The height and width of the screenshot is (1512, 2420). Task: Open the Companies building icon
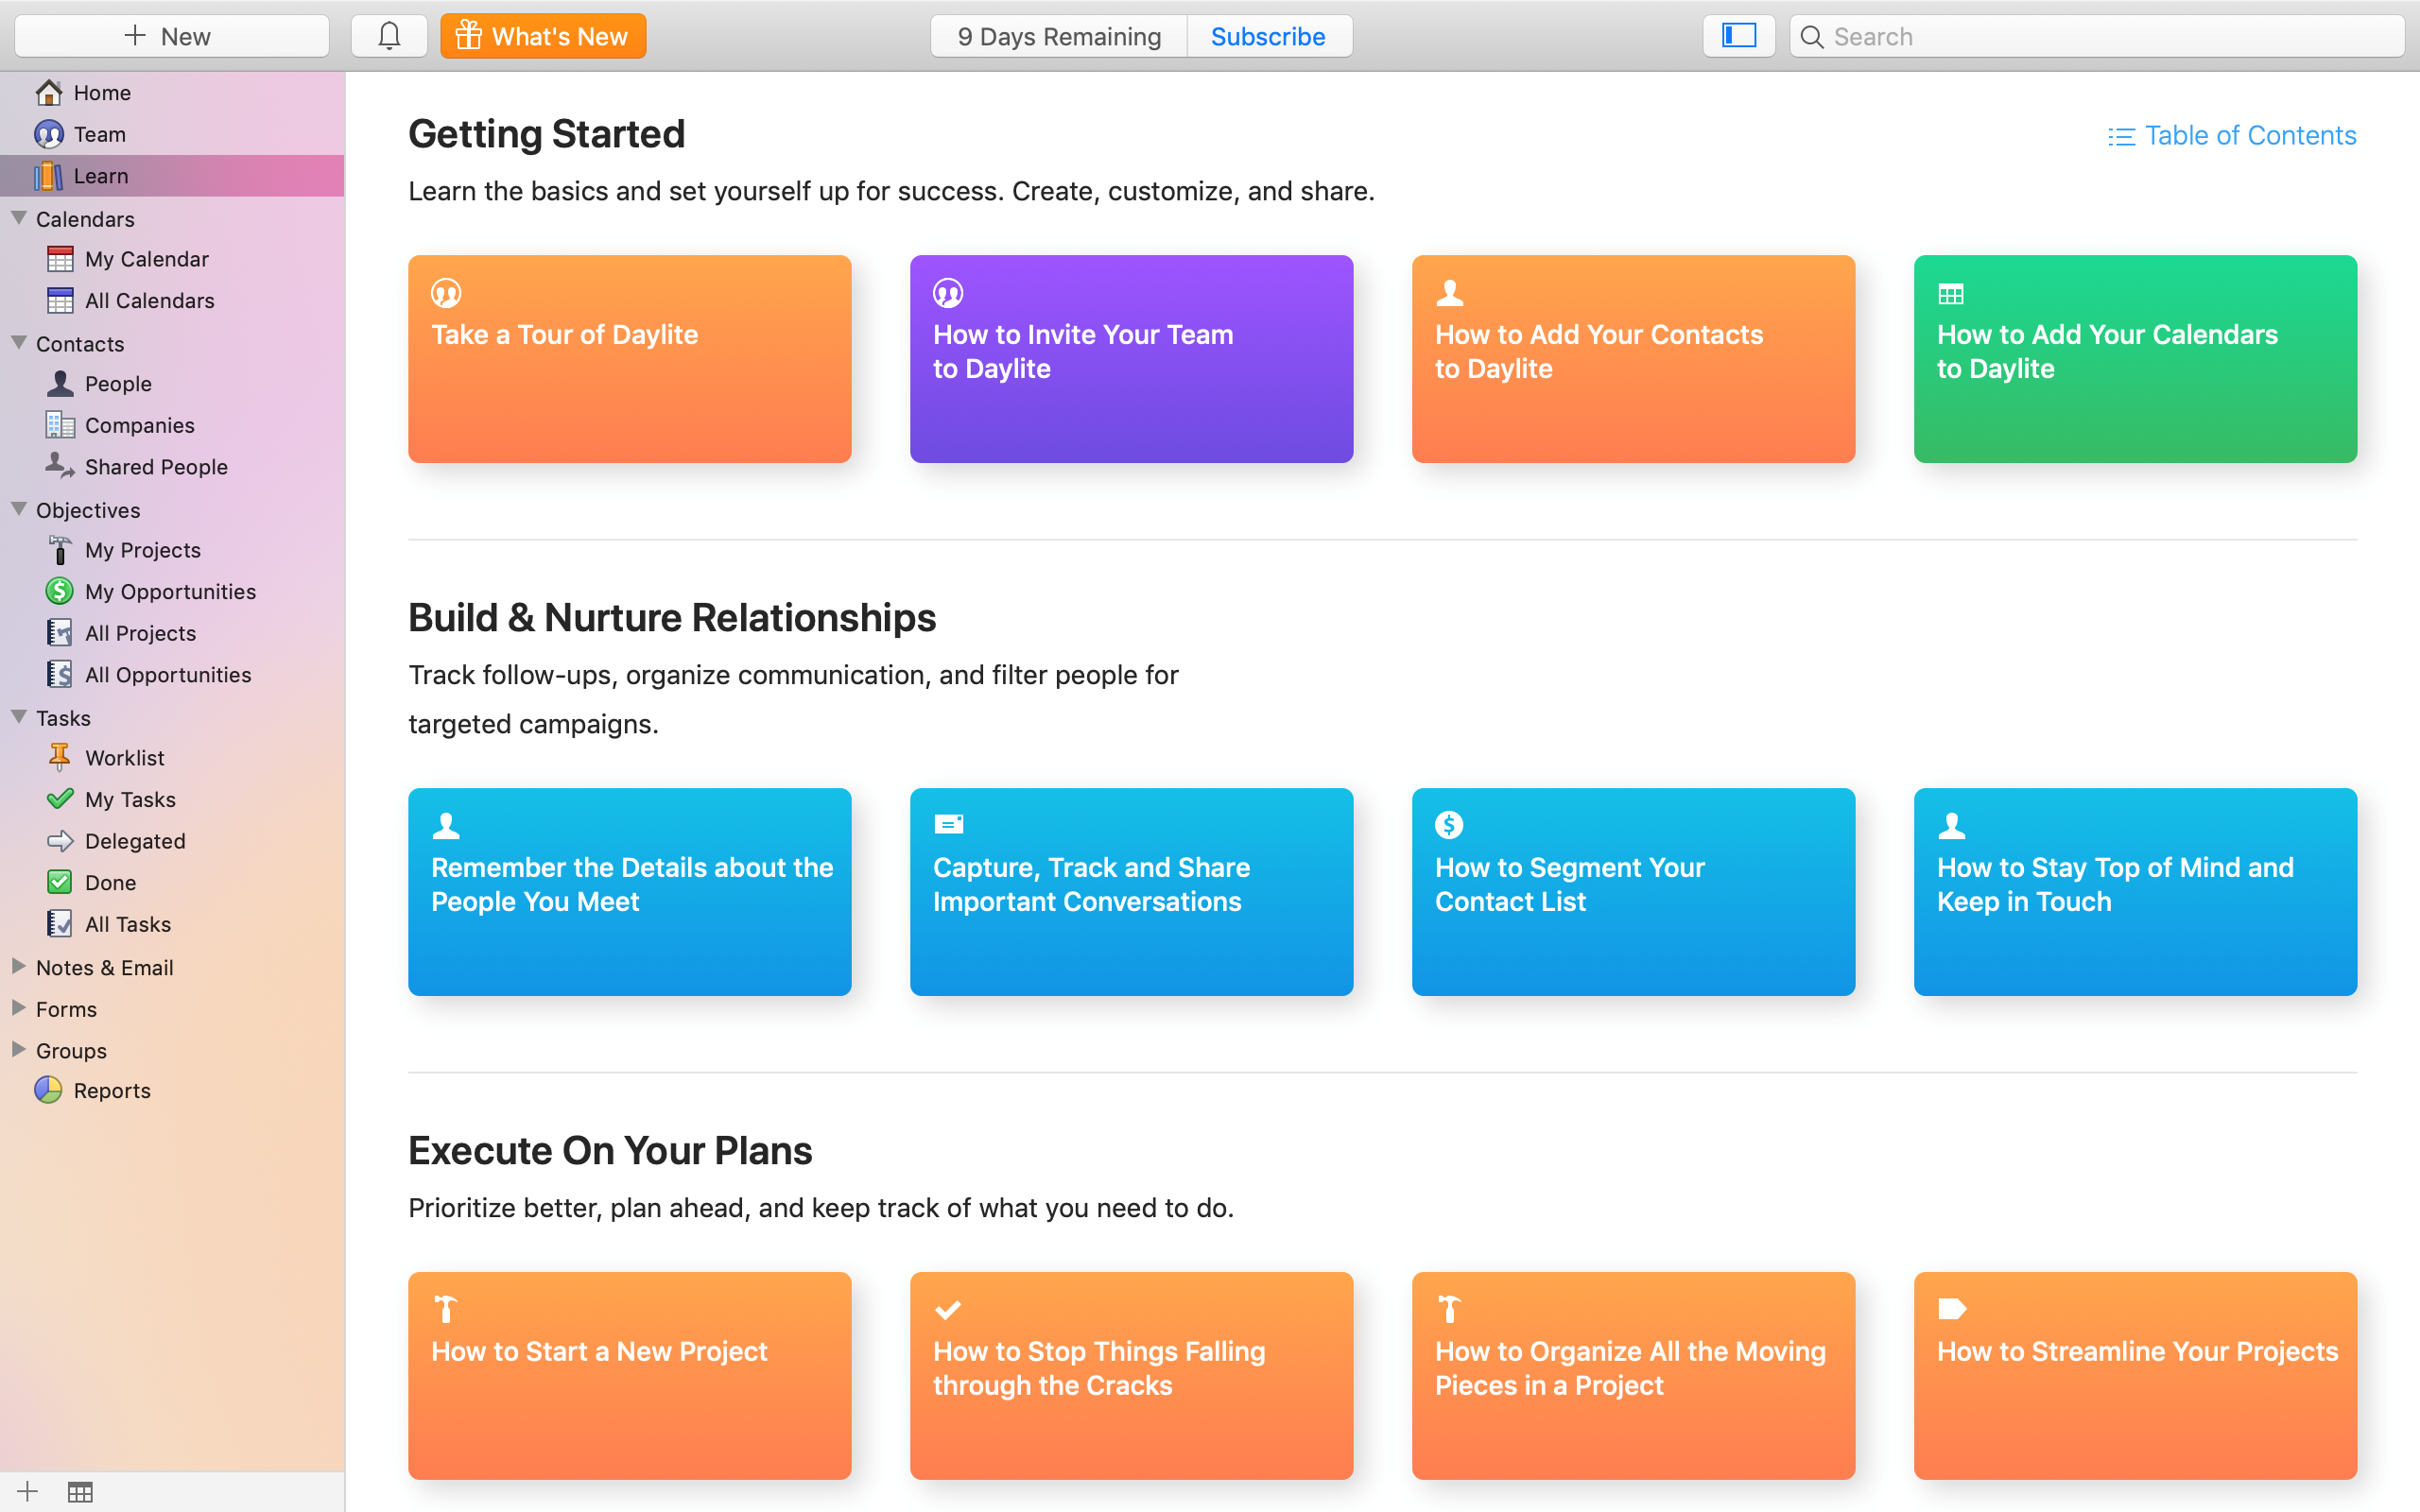(60, 425)
